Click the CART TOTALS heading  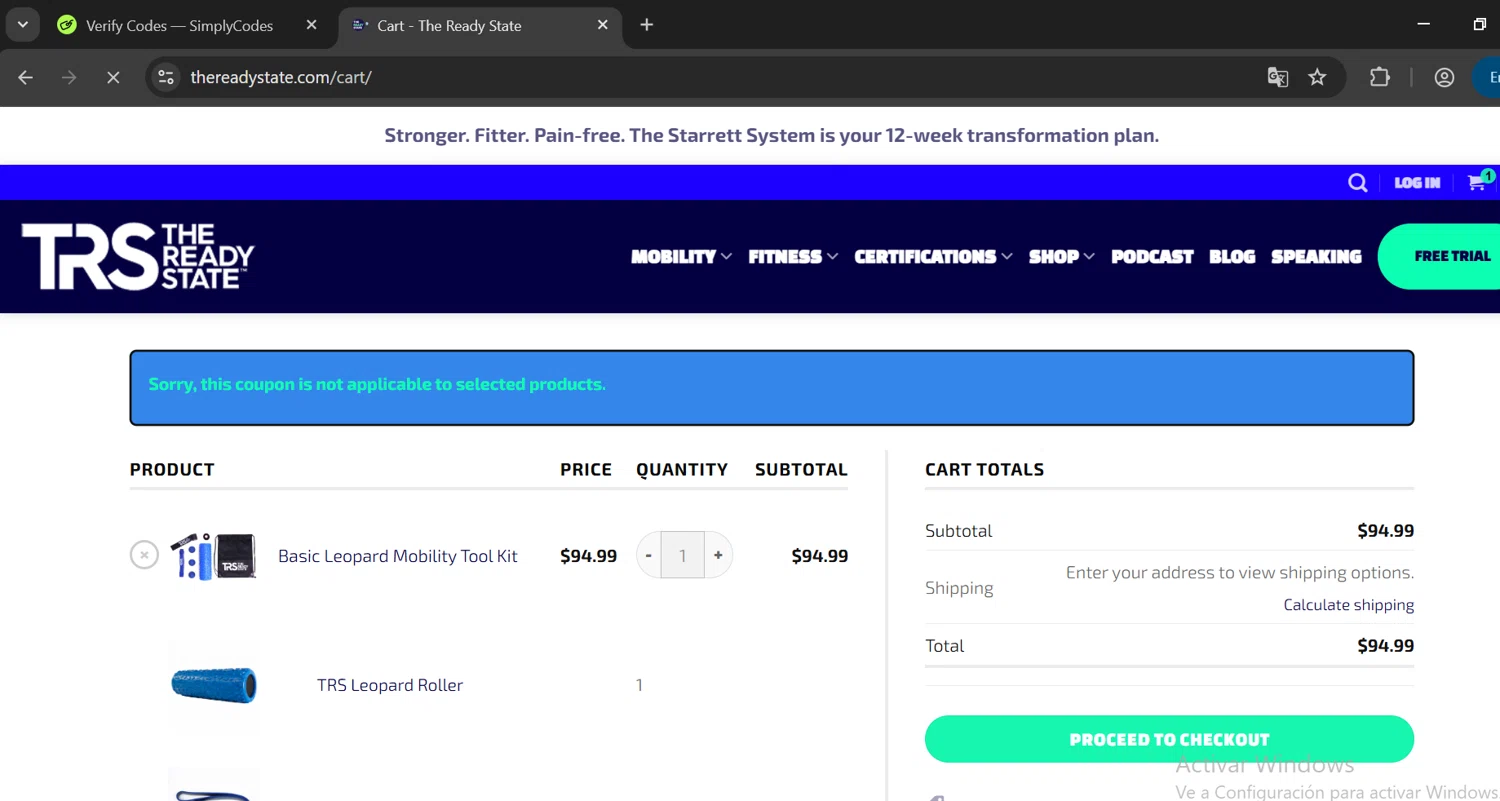984,469
